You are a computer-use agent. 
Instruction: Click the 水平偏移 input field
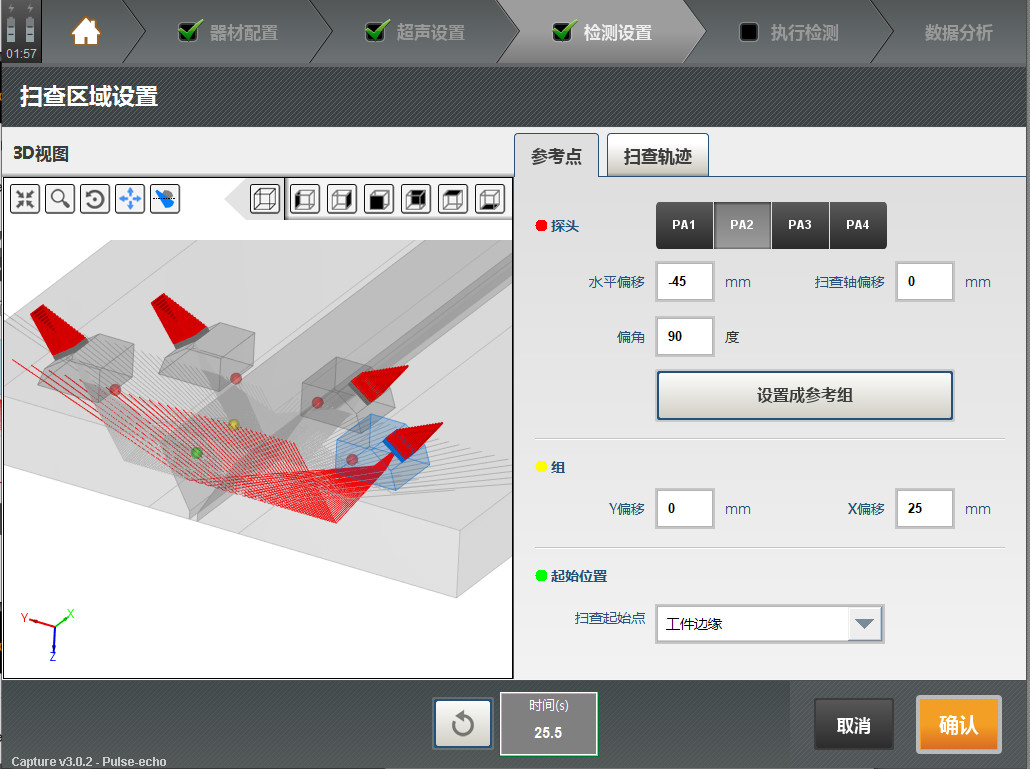[685, 282]
